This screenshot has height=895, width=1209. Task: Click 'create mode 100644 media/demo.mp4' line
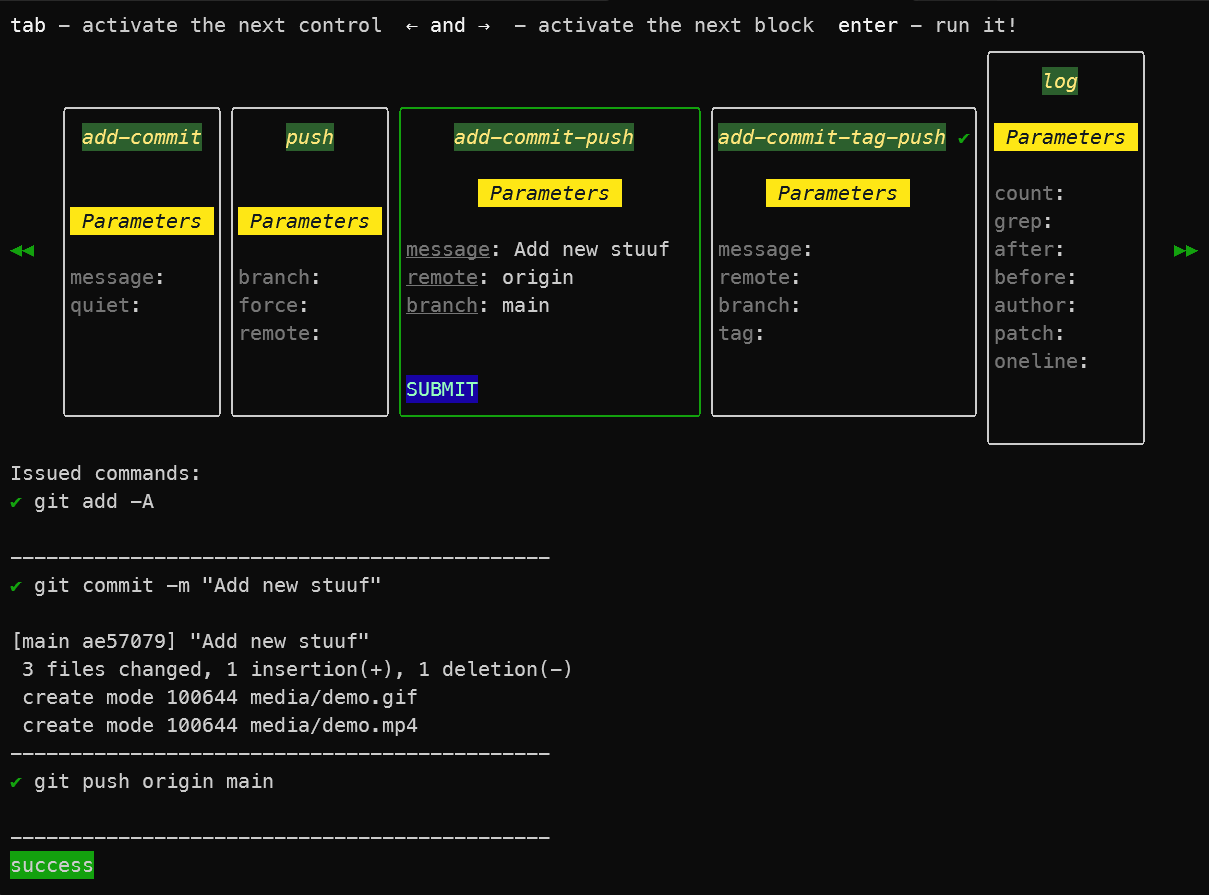220,725
